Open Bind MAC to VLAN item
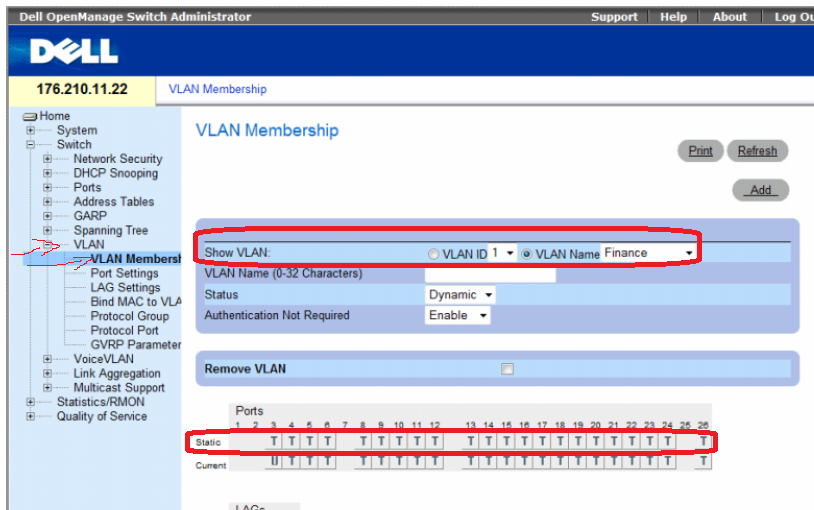This screenshot has width=814, height=510. (135, 302)
